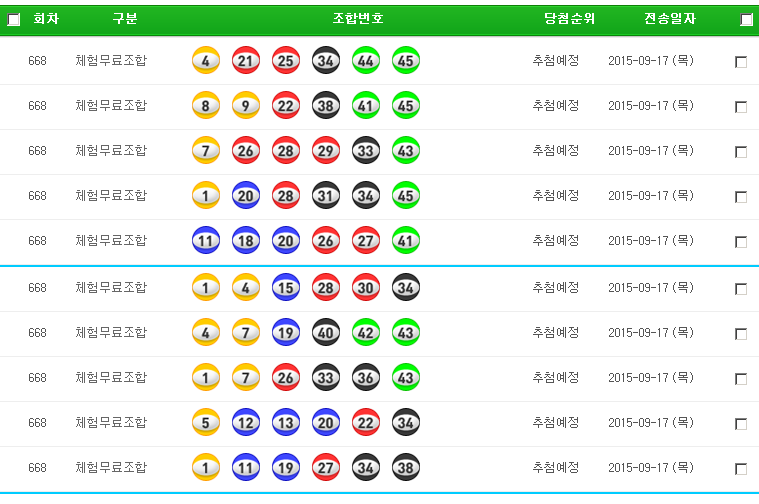Click the red number 21 ball
This screenshot has height=504, width=759.
pos(245,60)
